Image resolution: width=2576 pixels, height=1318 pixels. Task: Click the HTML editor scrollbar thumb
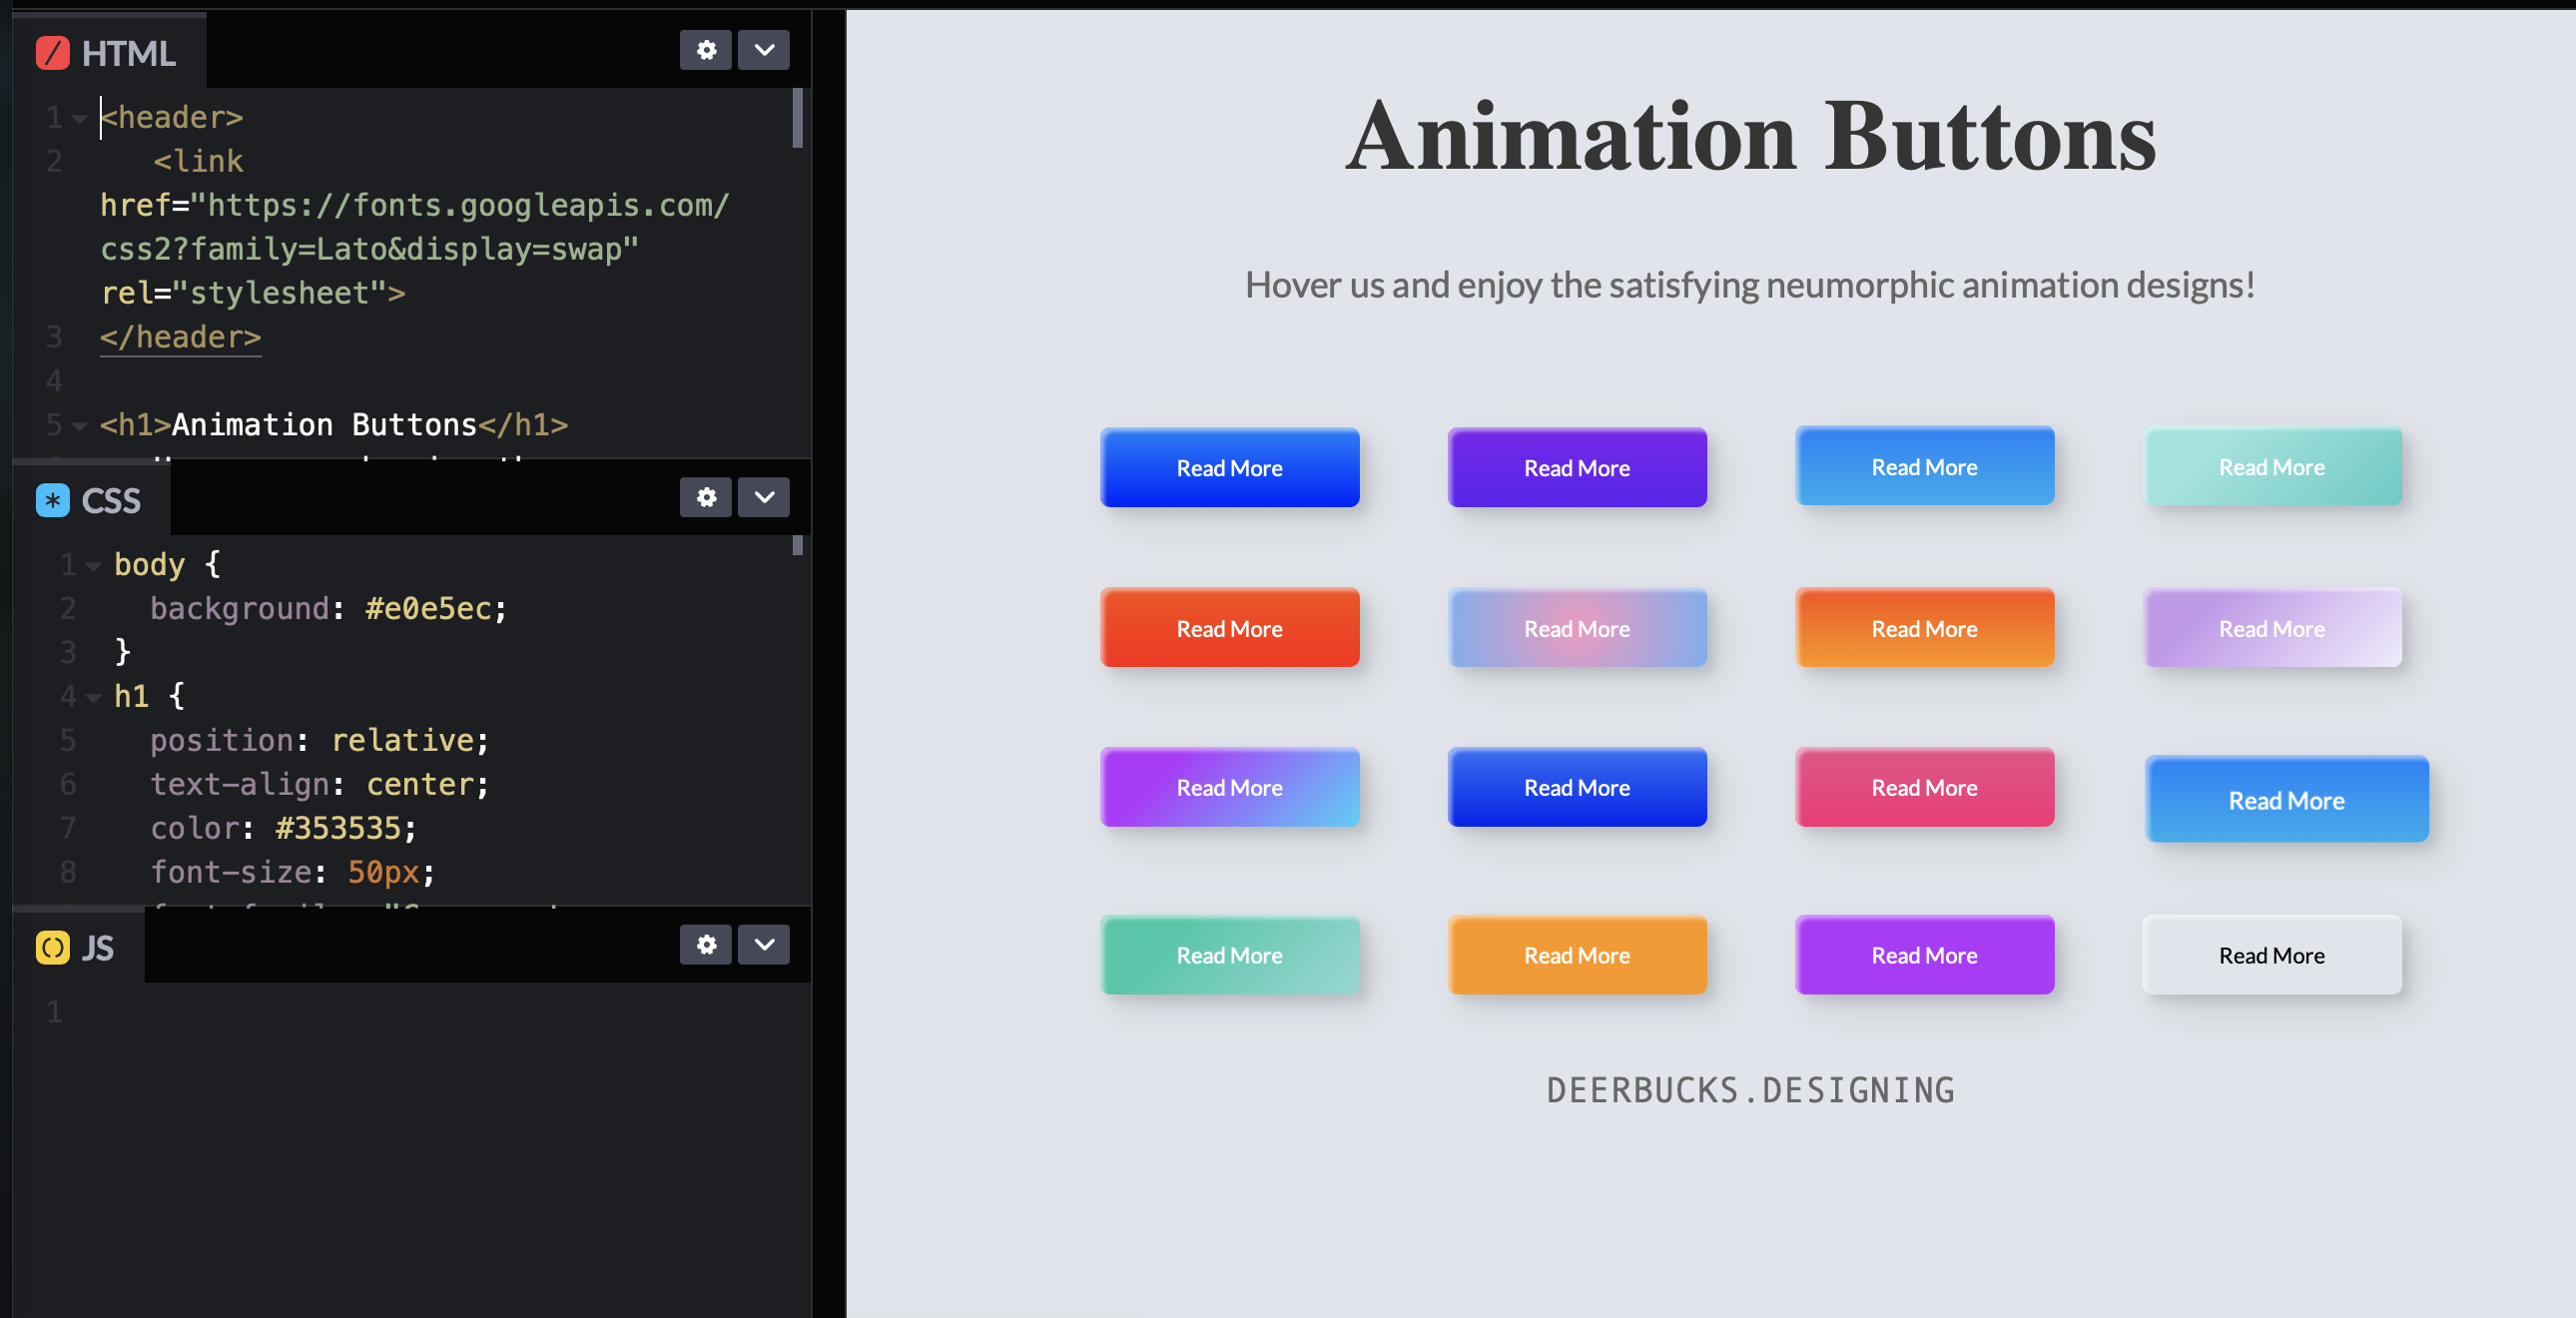[x=797, y=118]
